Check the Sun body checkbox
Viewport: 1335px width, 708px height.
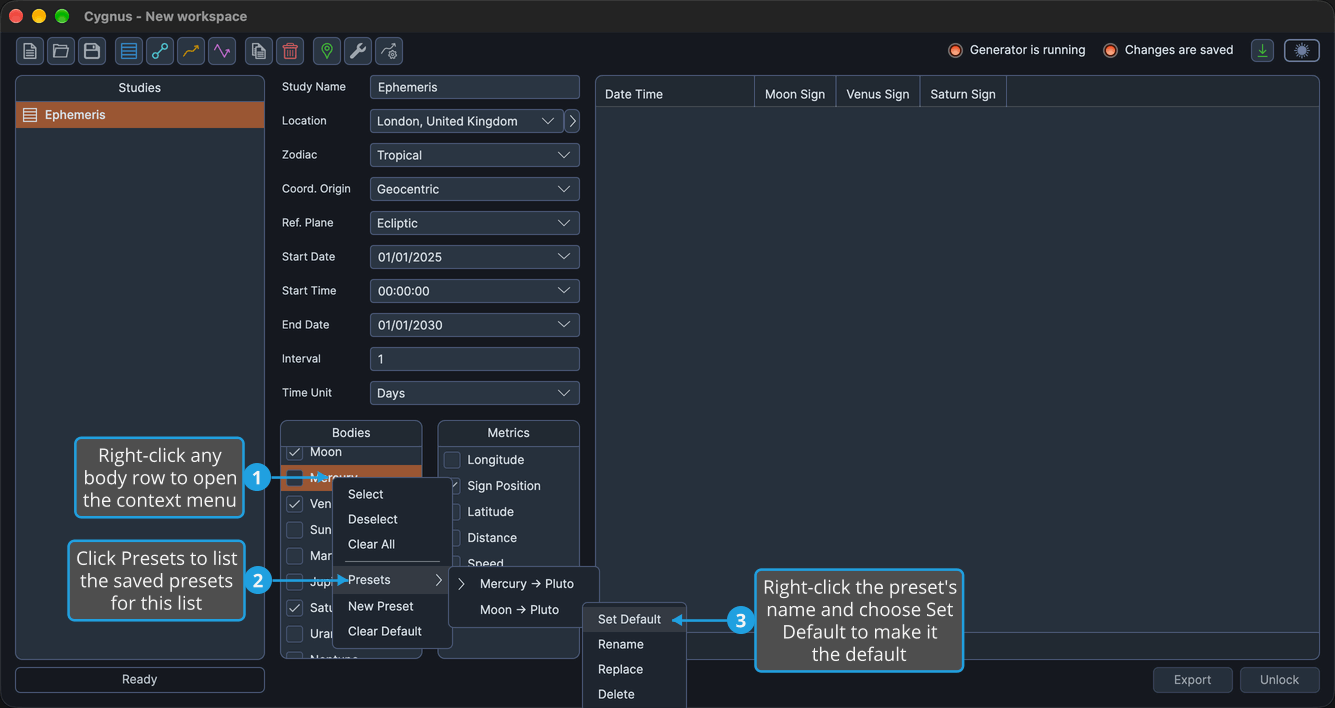[295, 529]
